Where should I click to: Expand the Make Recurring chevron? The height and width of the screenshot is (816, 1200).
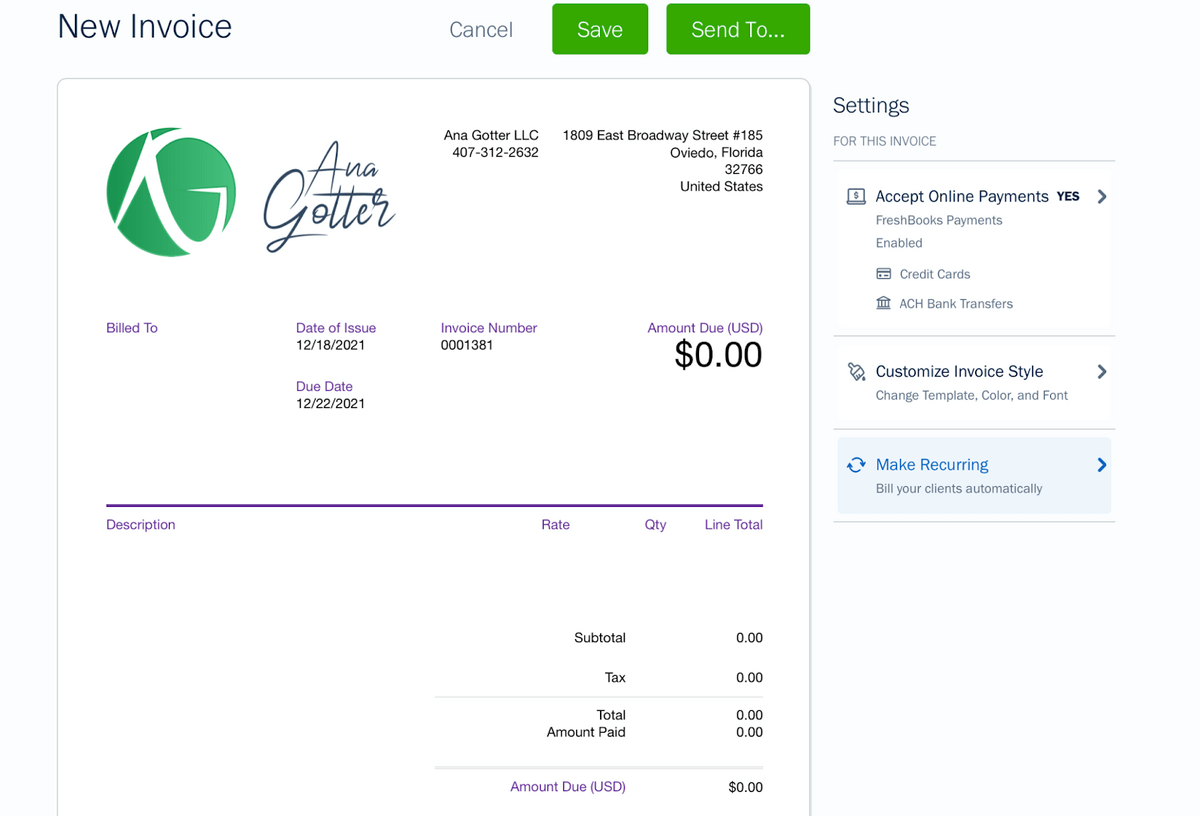click(1101, 465)
